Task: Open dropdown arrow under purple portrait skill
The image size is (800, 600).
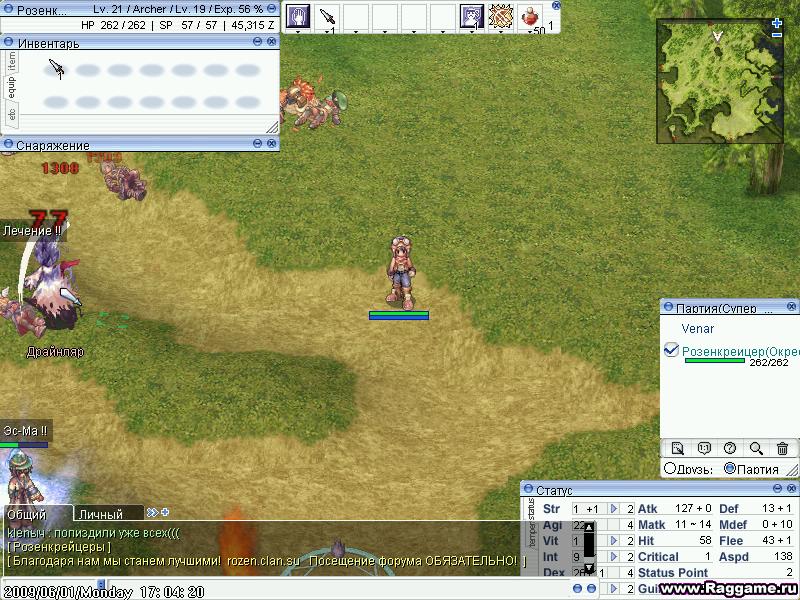Action: pyautogui.click(x=471, y=32)
